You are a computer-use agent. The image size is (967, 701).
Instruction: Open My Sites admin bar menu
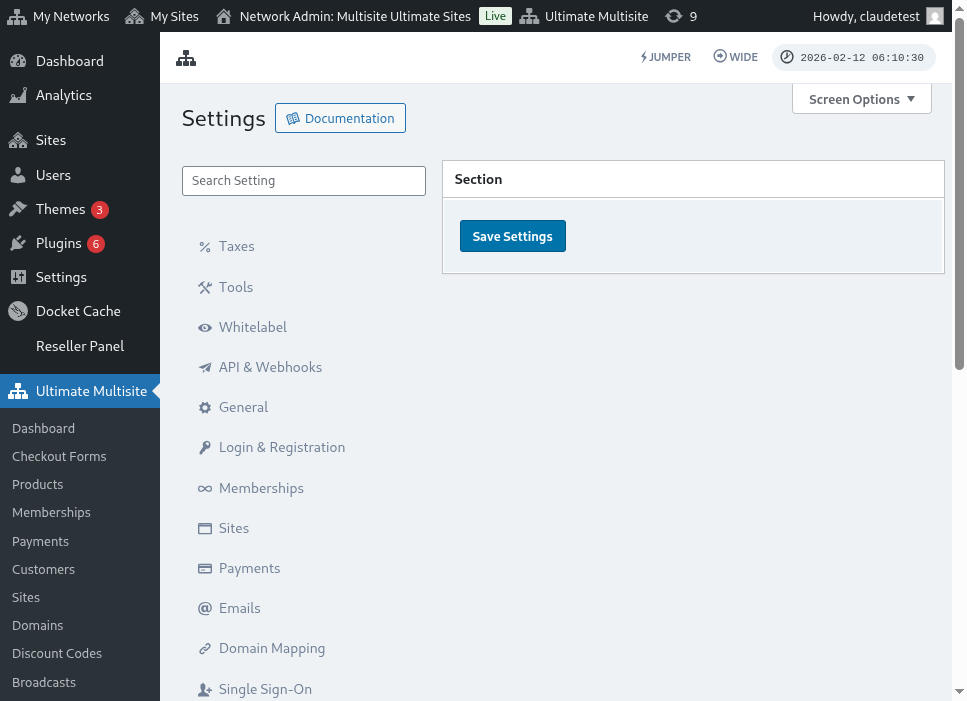tap(162, 16)
